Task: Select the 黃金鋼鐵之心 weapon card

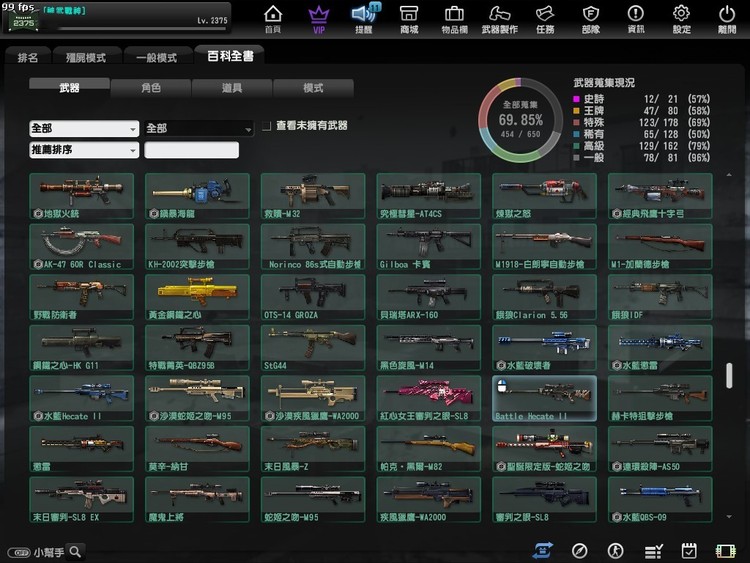Action: (x=197, y=298)
